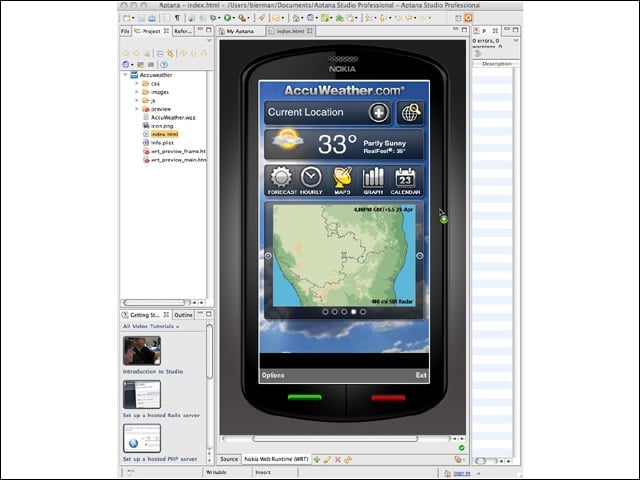The image size is (640, 480).
Task: Tap the GRAPH bar chart icon
Action: point(373,181)
